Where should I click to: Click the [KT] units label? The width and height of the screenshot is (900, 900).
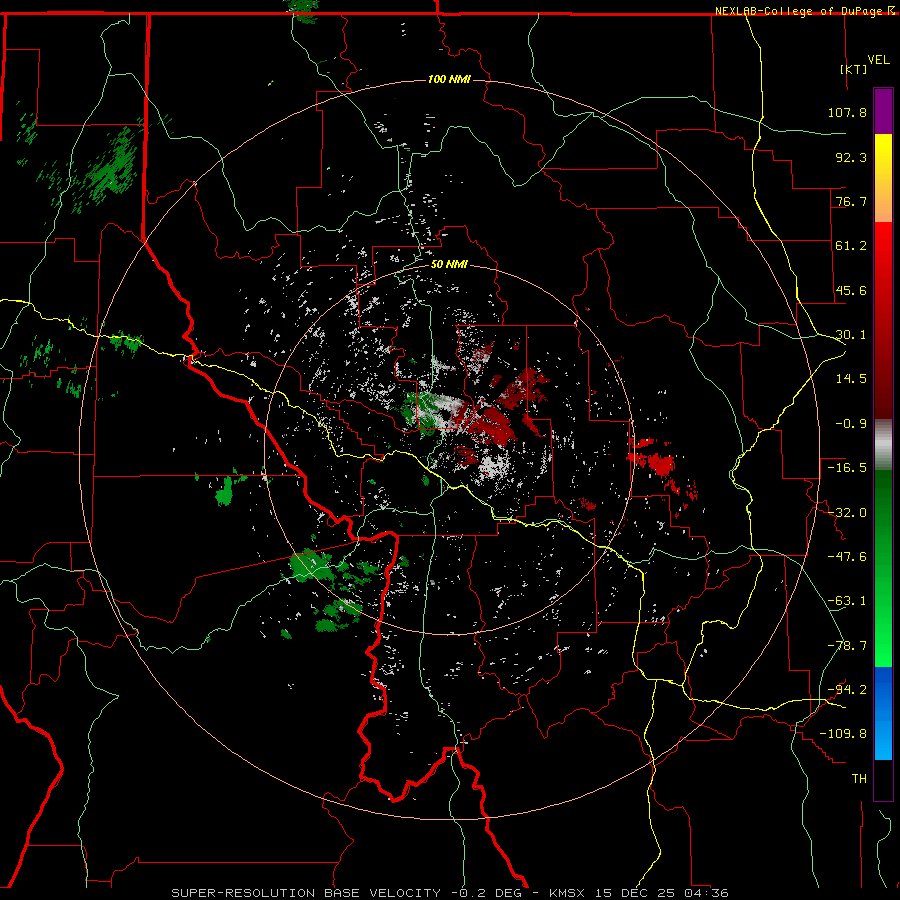point(854,69)
